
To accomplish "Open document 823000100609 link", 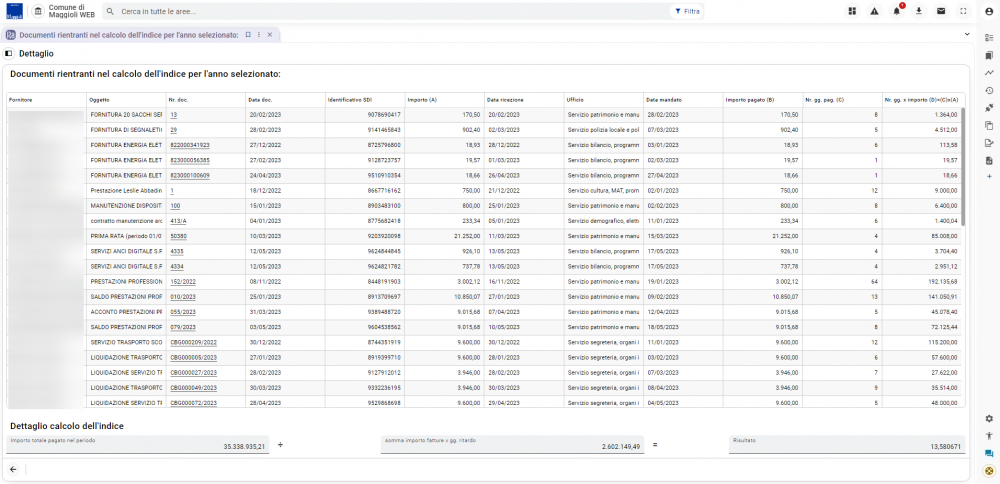I will click(189, 175).
